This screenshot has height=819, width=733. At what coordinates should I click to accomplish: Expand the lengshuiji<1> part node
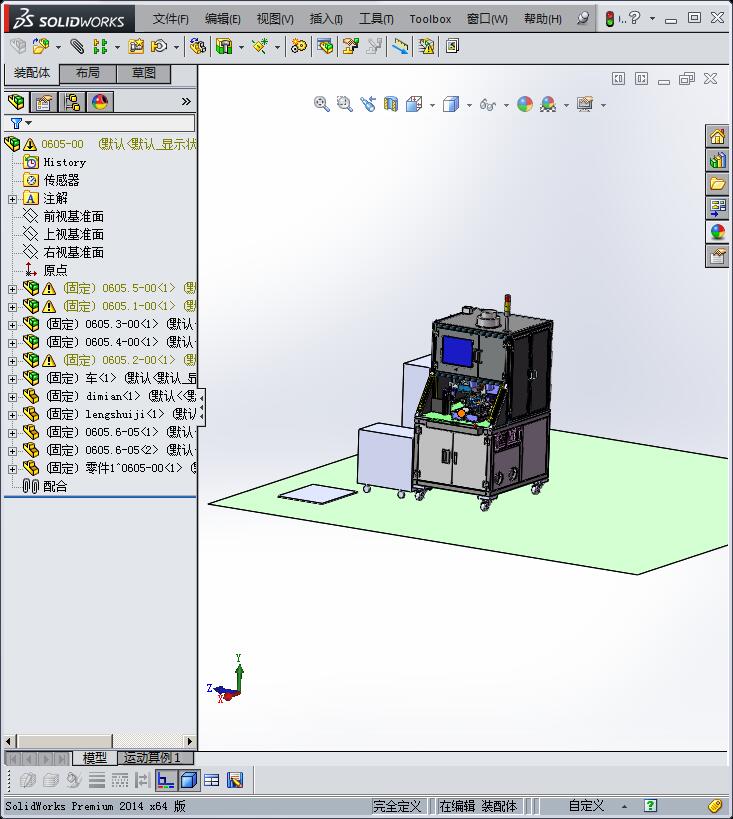click(13, 415)
